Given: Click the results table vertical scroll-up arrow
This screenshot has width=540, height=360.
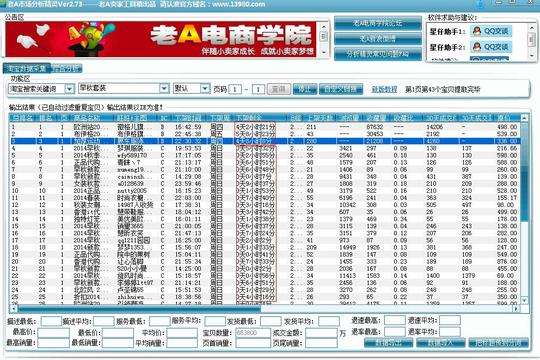Looking at the screenshot, I should tap(525, 118).
